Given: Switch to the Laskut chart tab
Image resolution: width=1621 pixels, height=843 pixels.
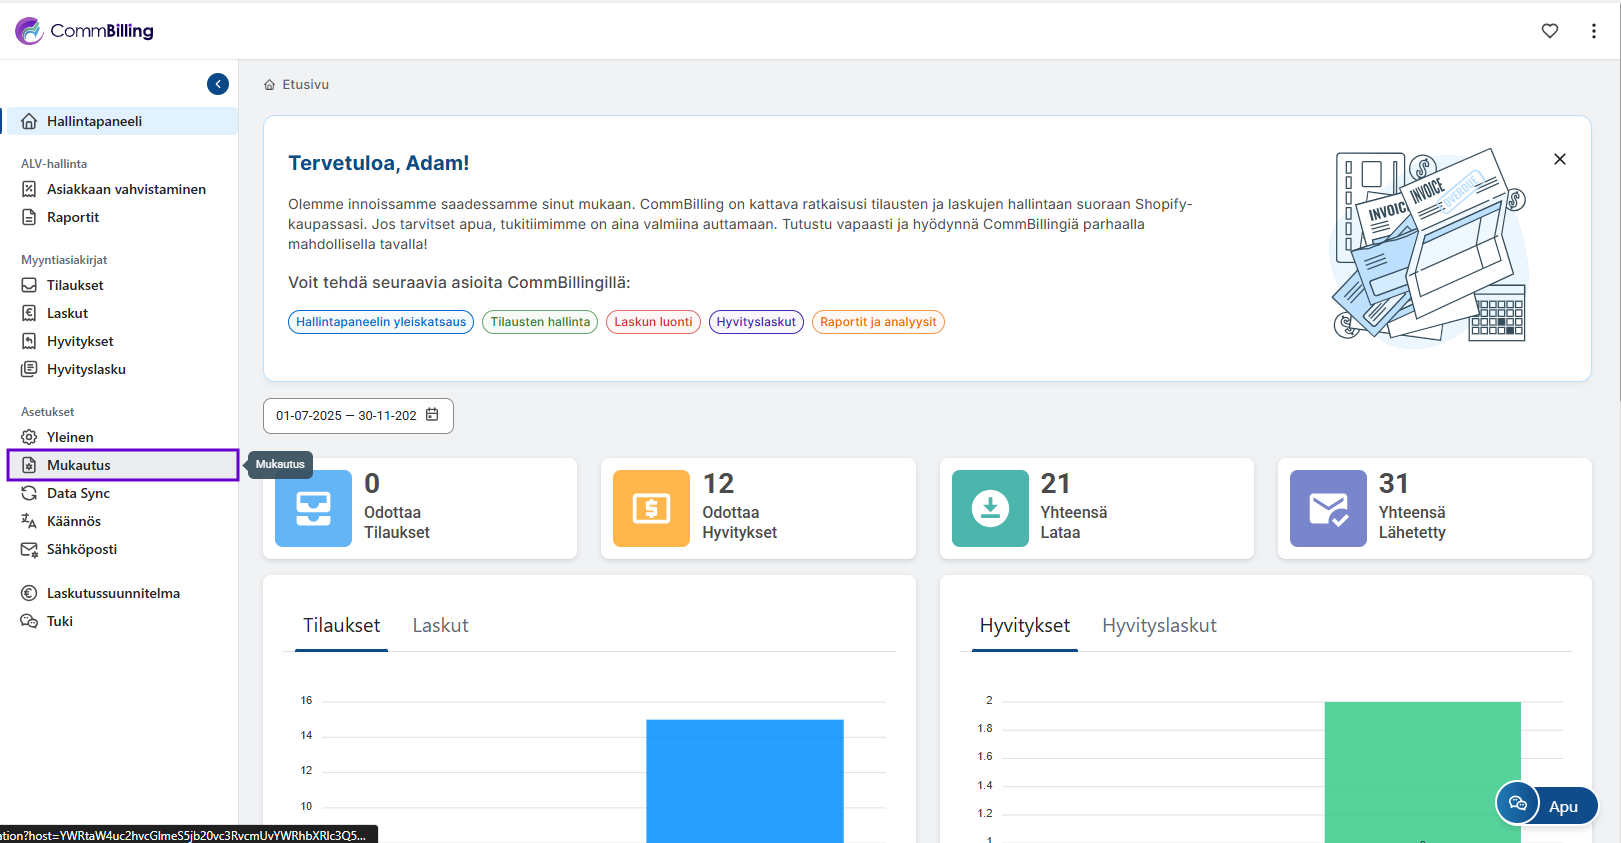Looking at the screenshot, I should 440,626.
